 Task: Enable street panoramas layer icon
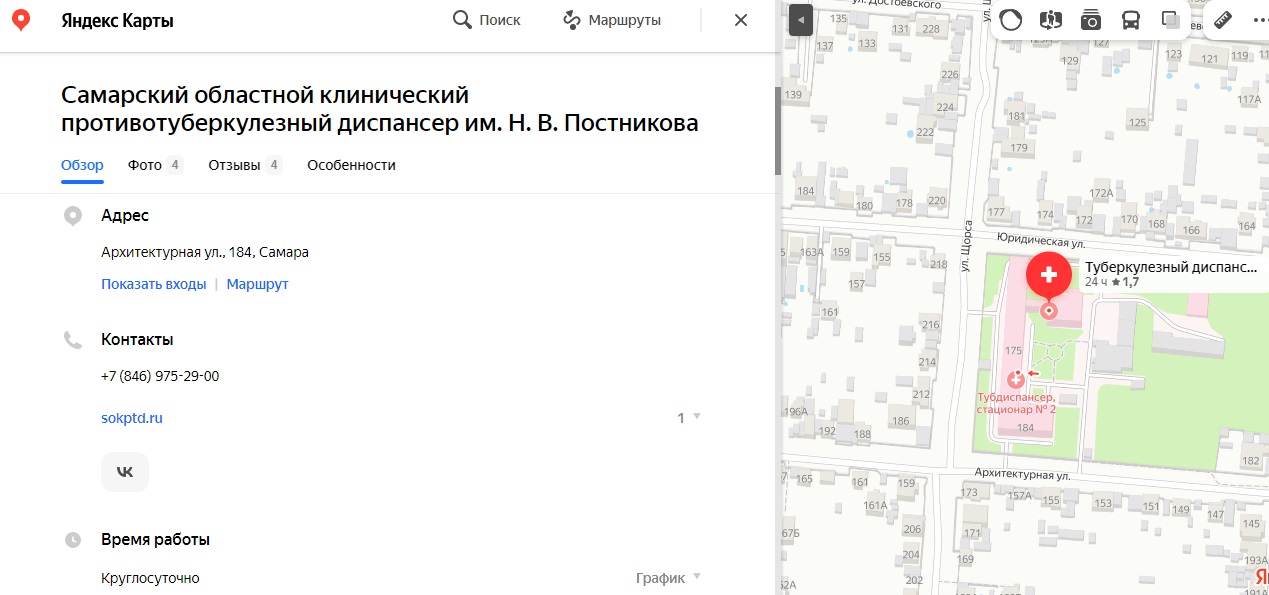1050,20
